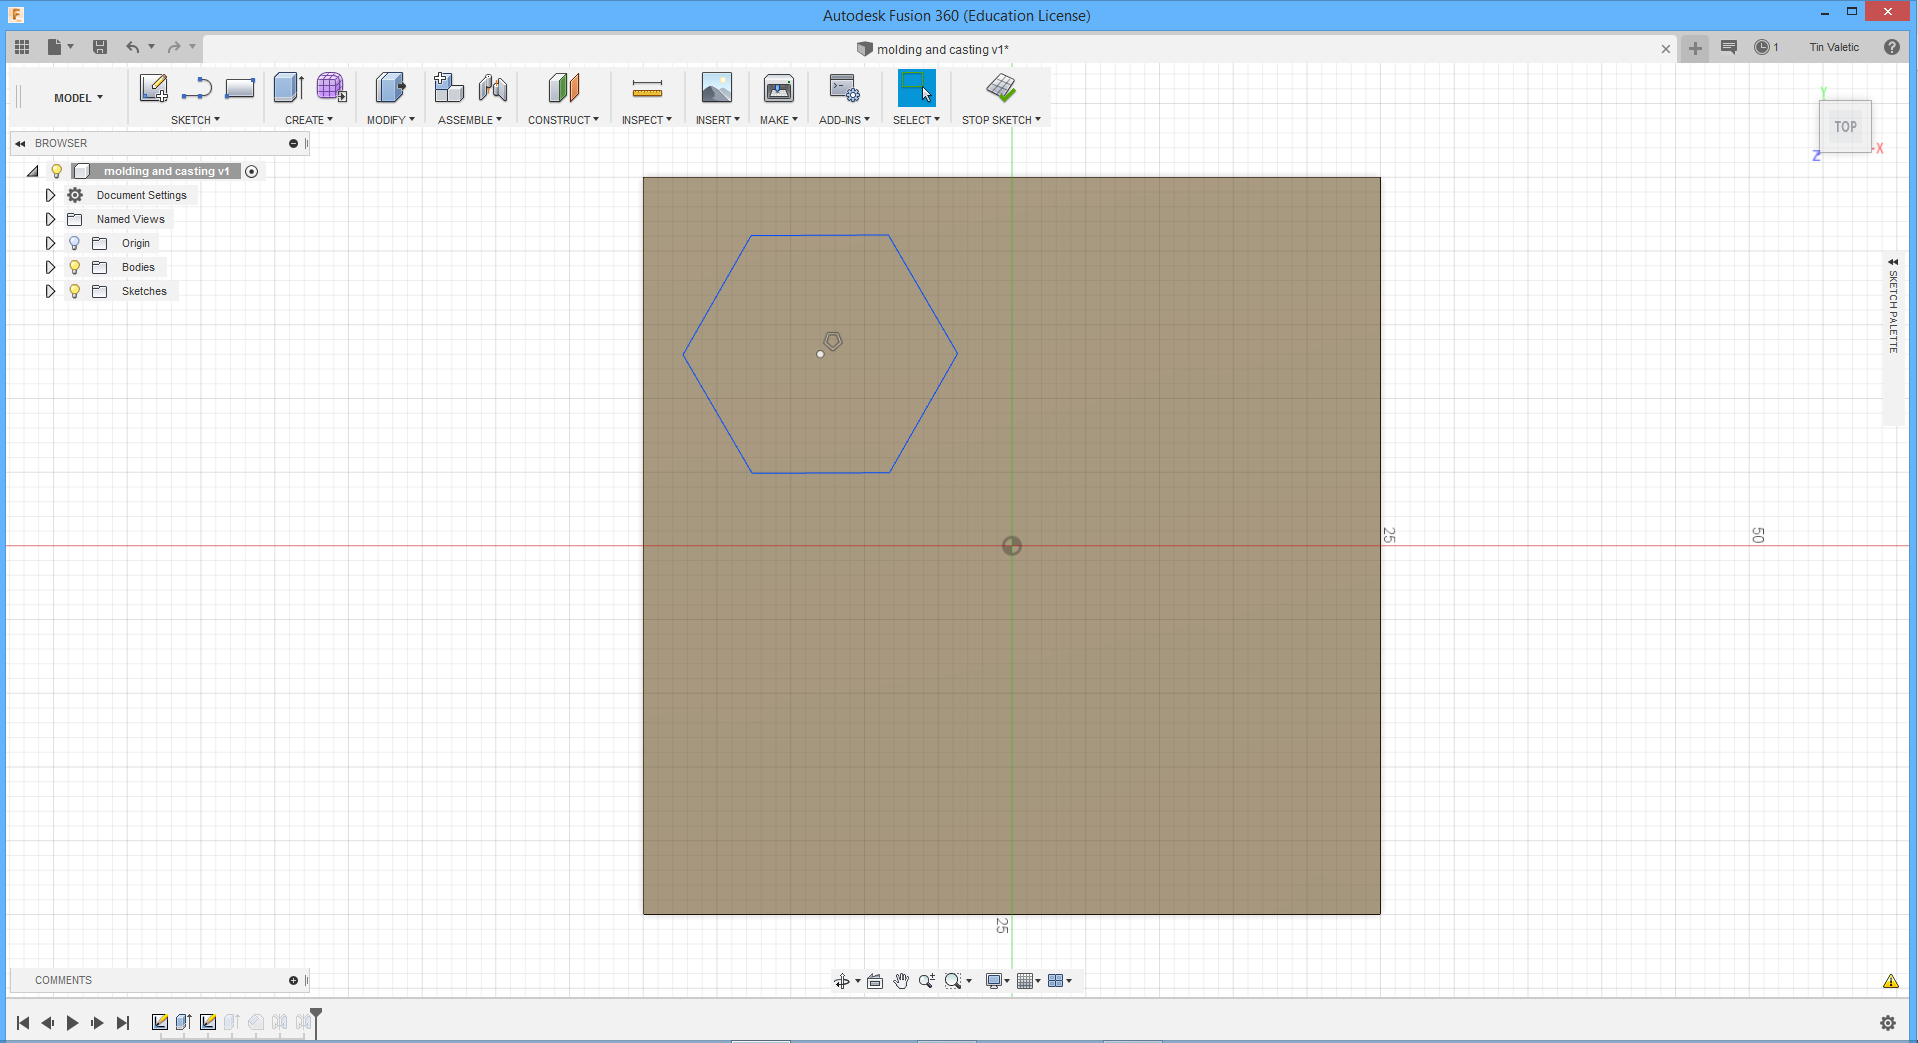The image size is (1918, 1043).
Task: Open the job status clock icon
Action: point(1762,47)
